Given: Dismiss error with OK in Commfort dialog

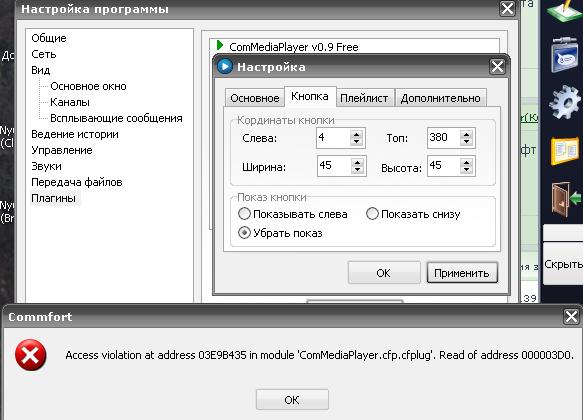Looking at the screenshot, I should click(292, 400).
